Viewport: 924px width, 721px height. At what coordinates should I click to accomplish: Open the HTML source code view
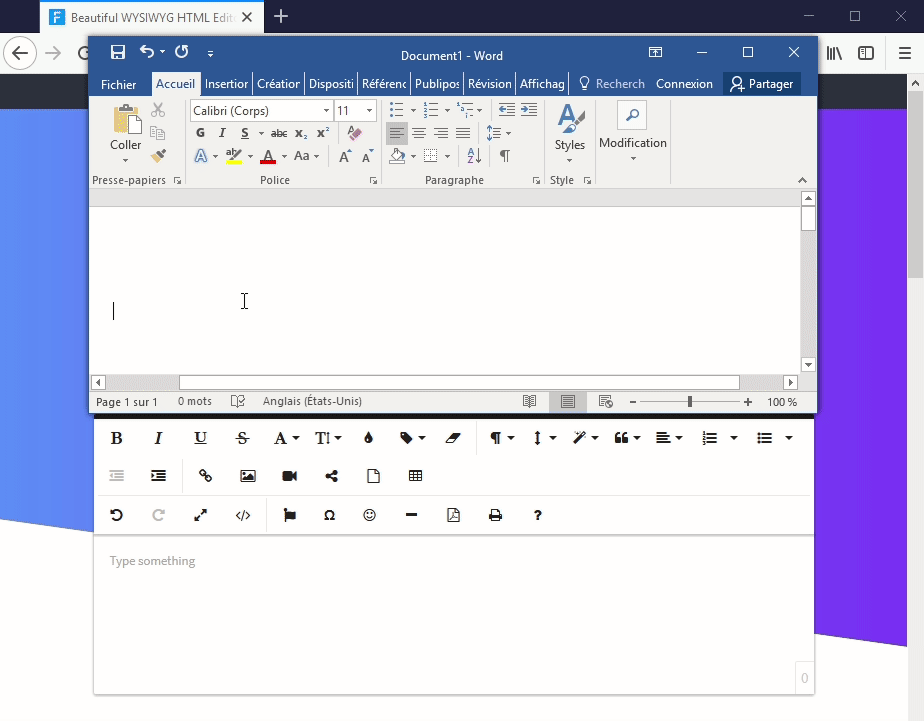(242, 515)
